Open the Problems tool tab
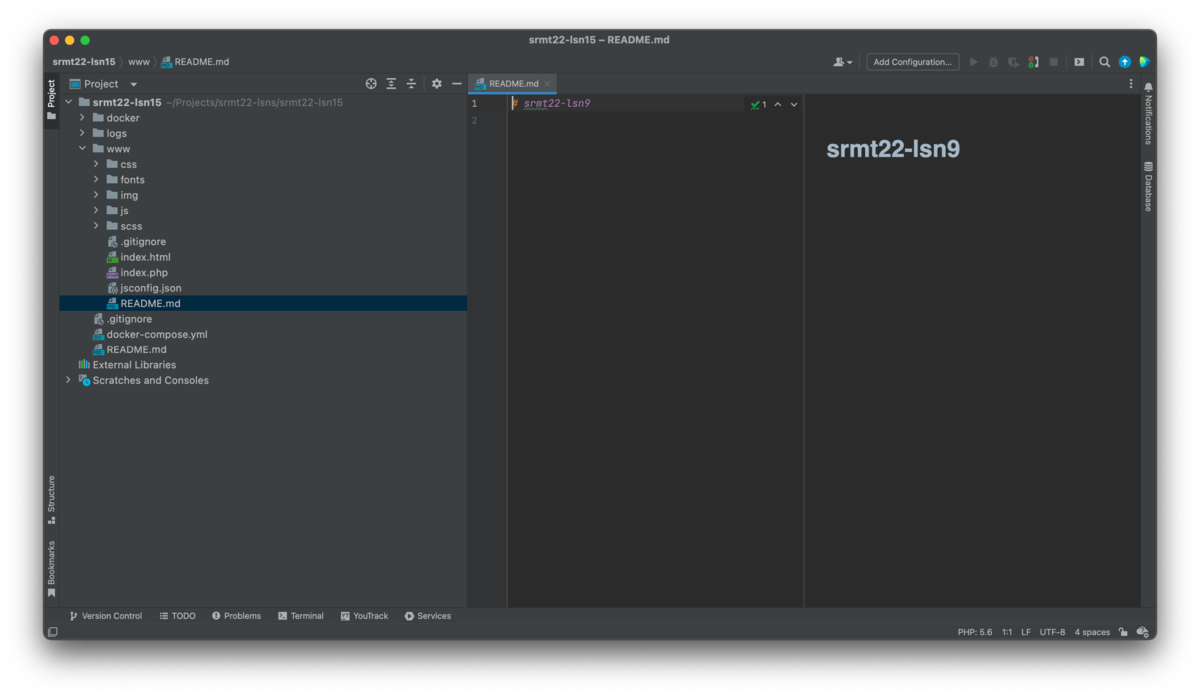 pos(236,616)
